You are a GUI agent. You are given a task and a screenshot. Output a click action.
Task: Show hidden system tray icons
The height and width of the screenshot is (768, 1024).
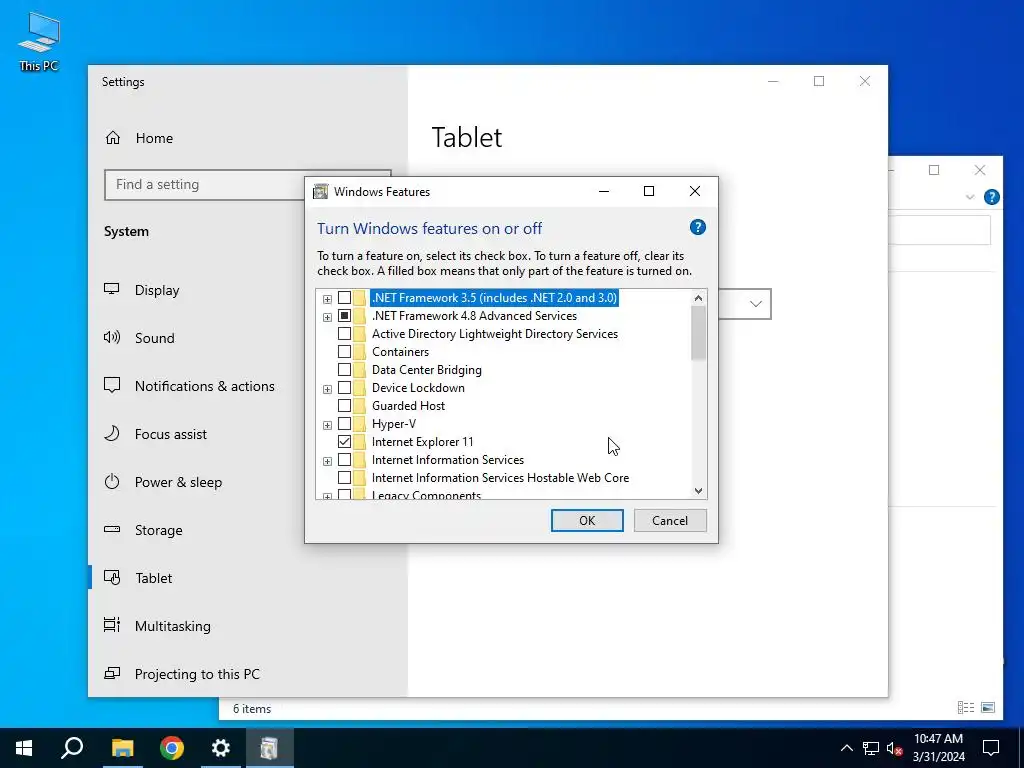[x=846, y=748]
